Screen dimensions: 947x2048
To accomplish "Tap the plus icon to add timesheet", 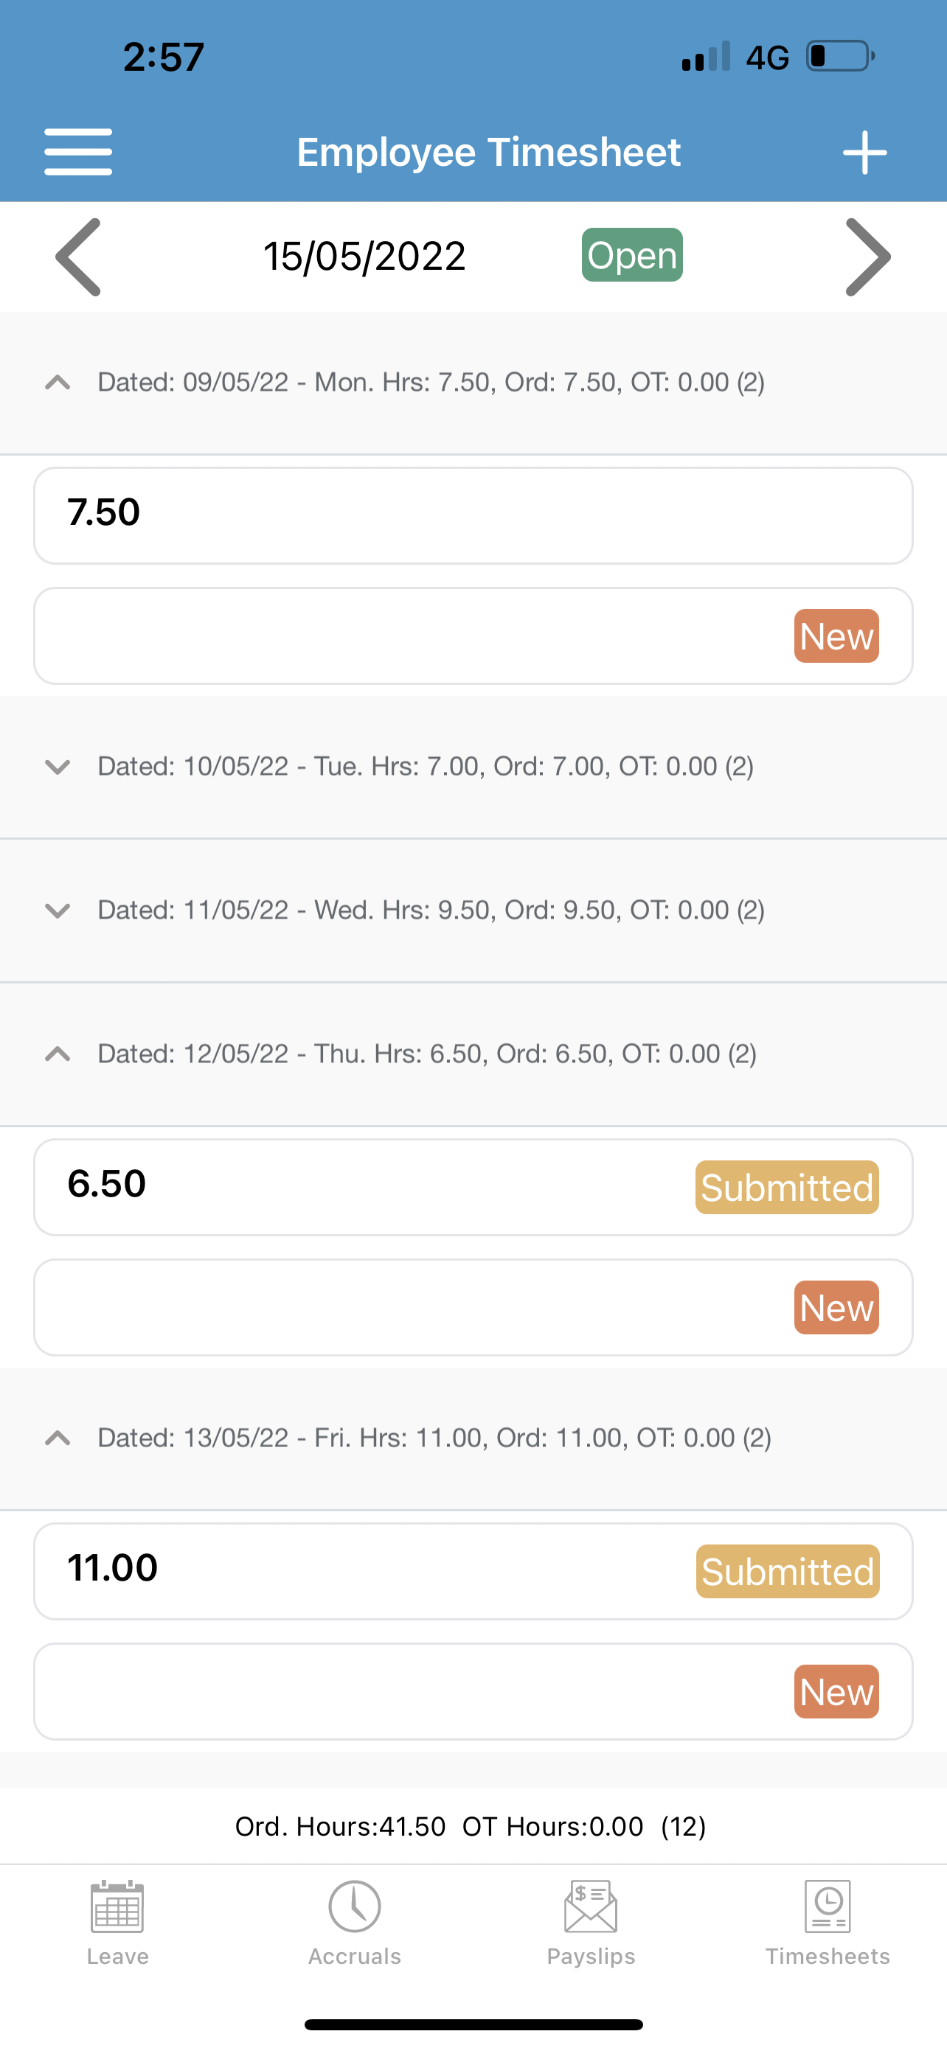I will [864, 153].
